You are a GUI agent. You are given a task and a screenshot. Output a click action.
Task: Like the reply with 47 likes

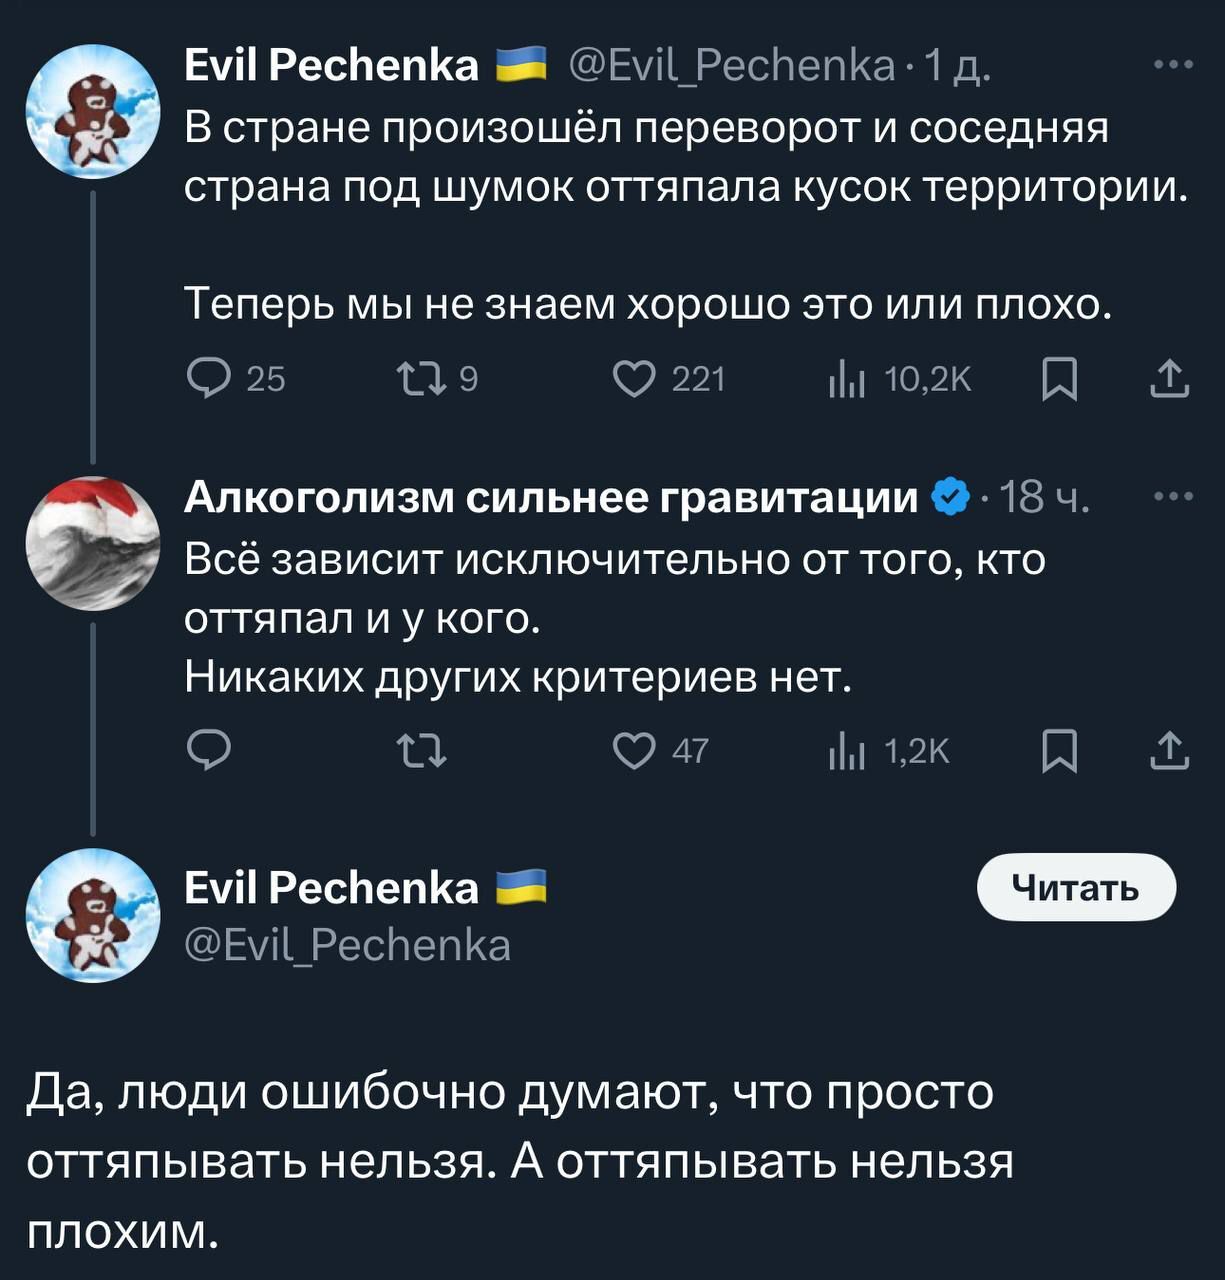(x=634, y=750)
